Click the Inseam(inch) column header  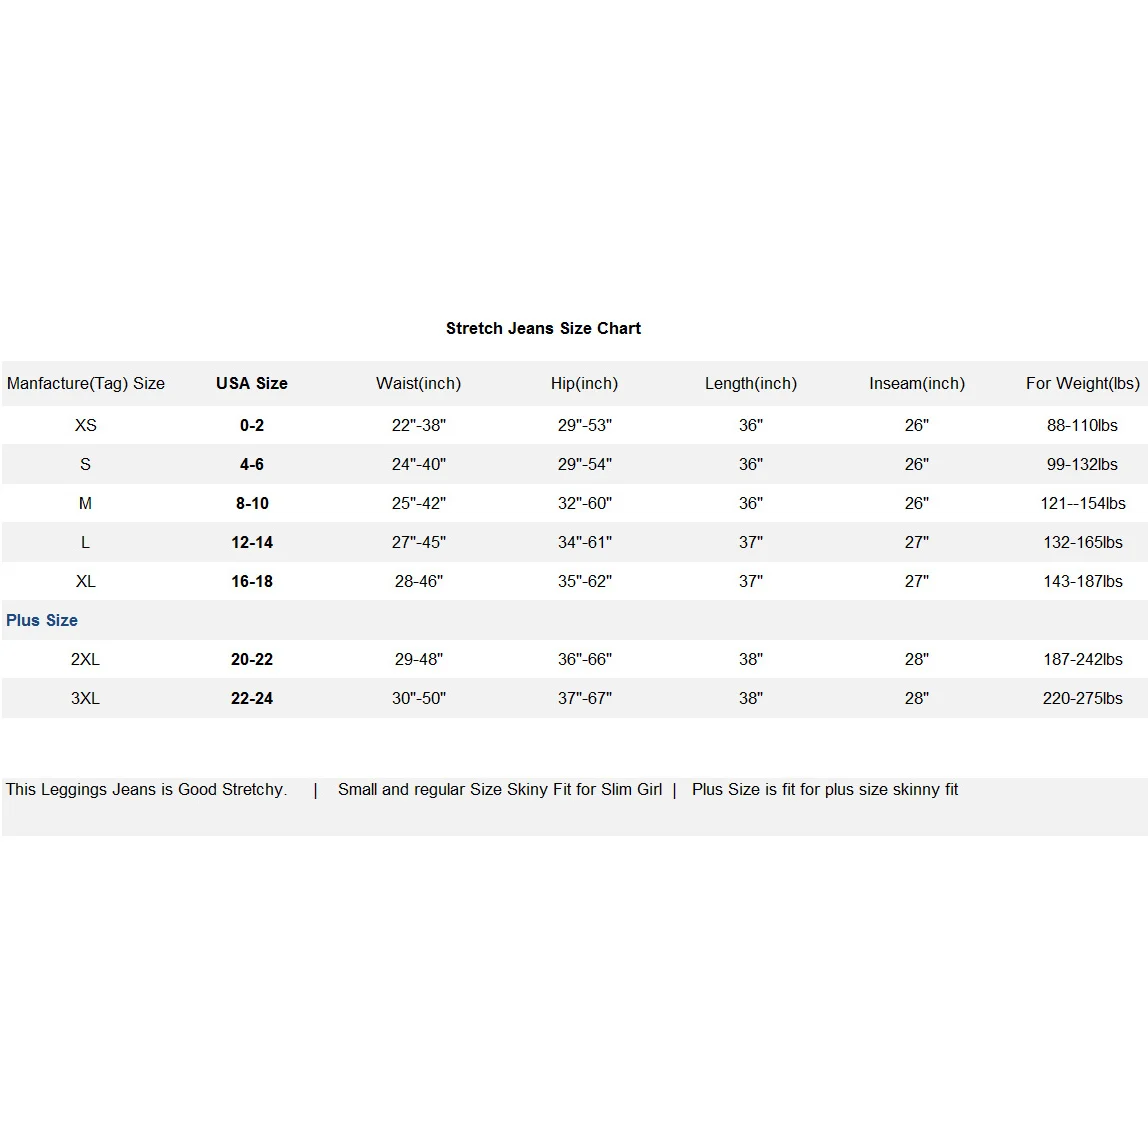point(917,384)
